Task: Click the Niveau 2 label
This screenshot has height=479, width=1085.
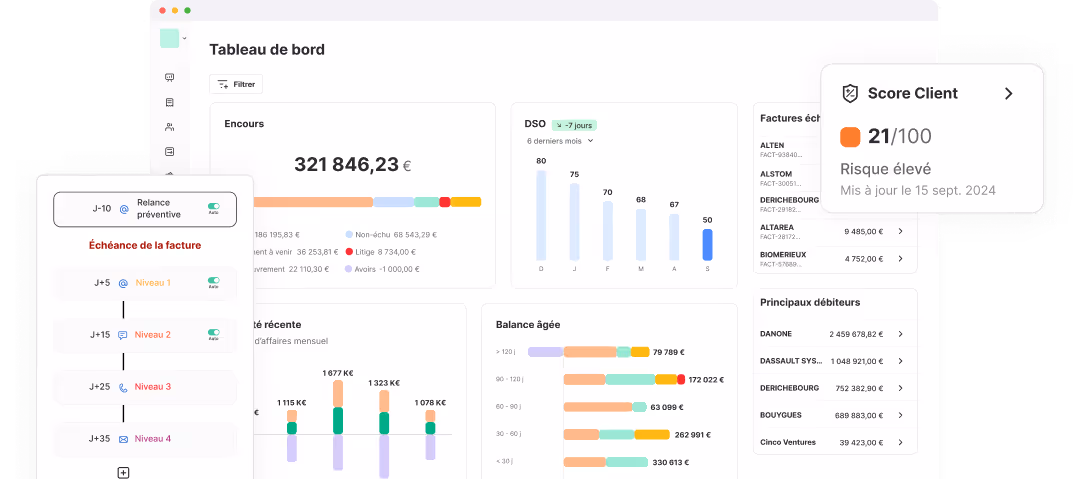Action: (x=153, y=335)
